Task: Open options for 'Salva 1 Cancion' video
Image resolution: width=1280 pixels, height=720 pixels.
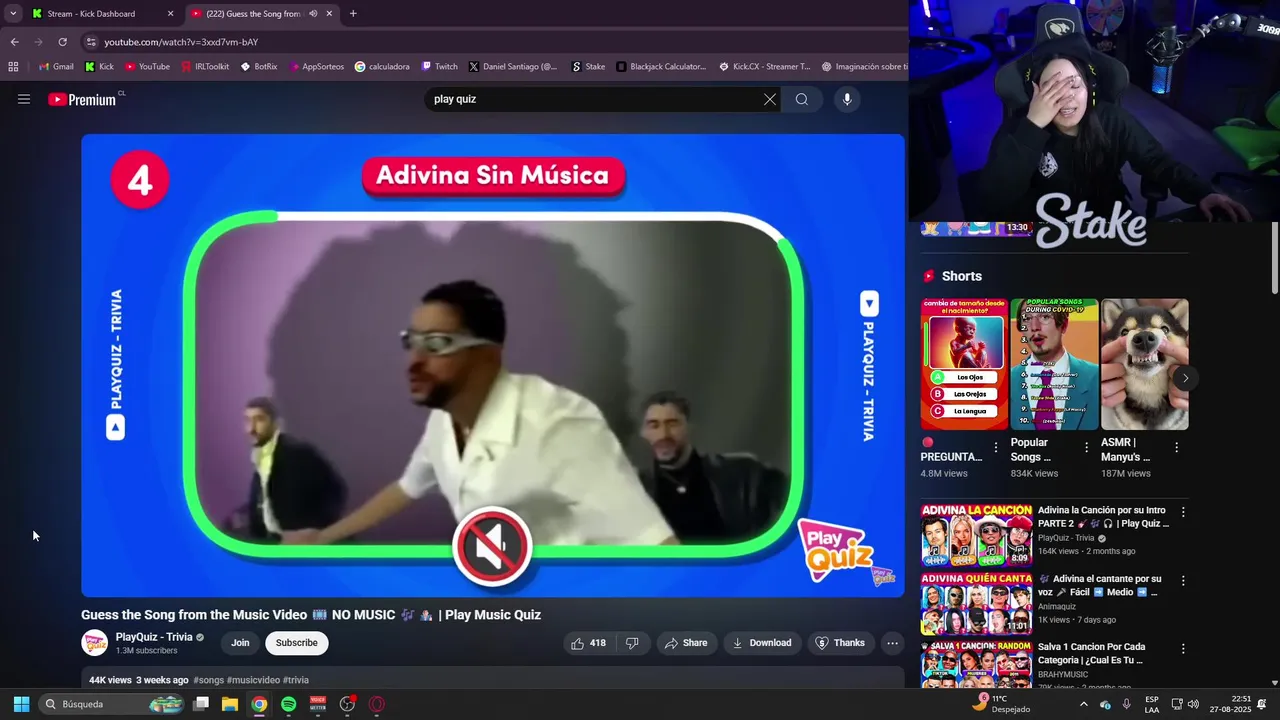Action: (1183, 648)
